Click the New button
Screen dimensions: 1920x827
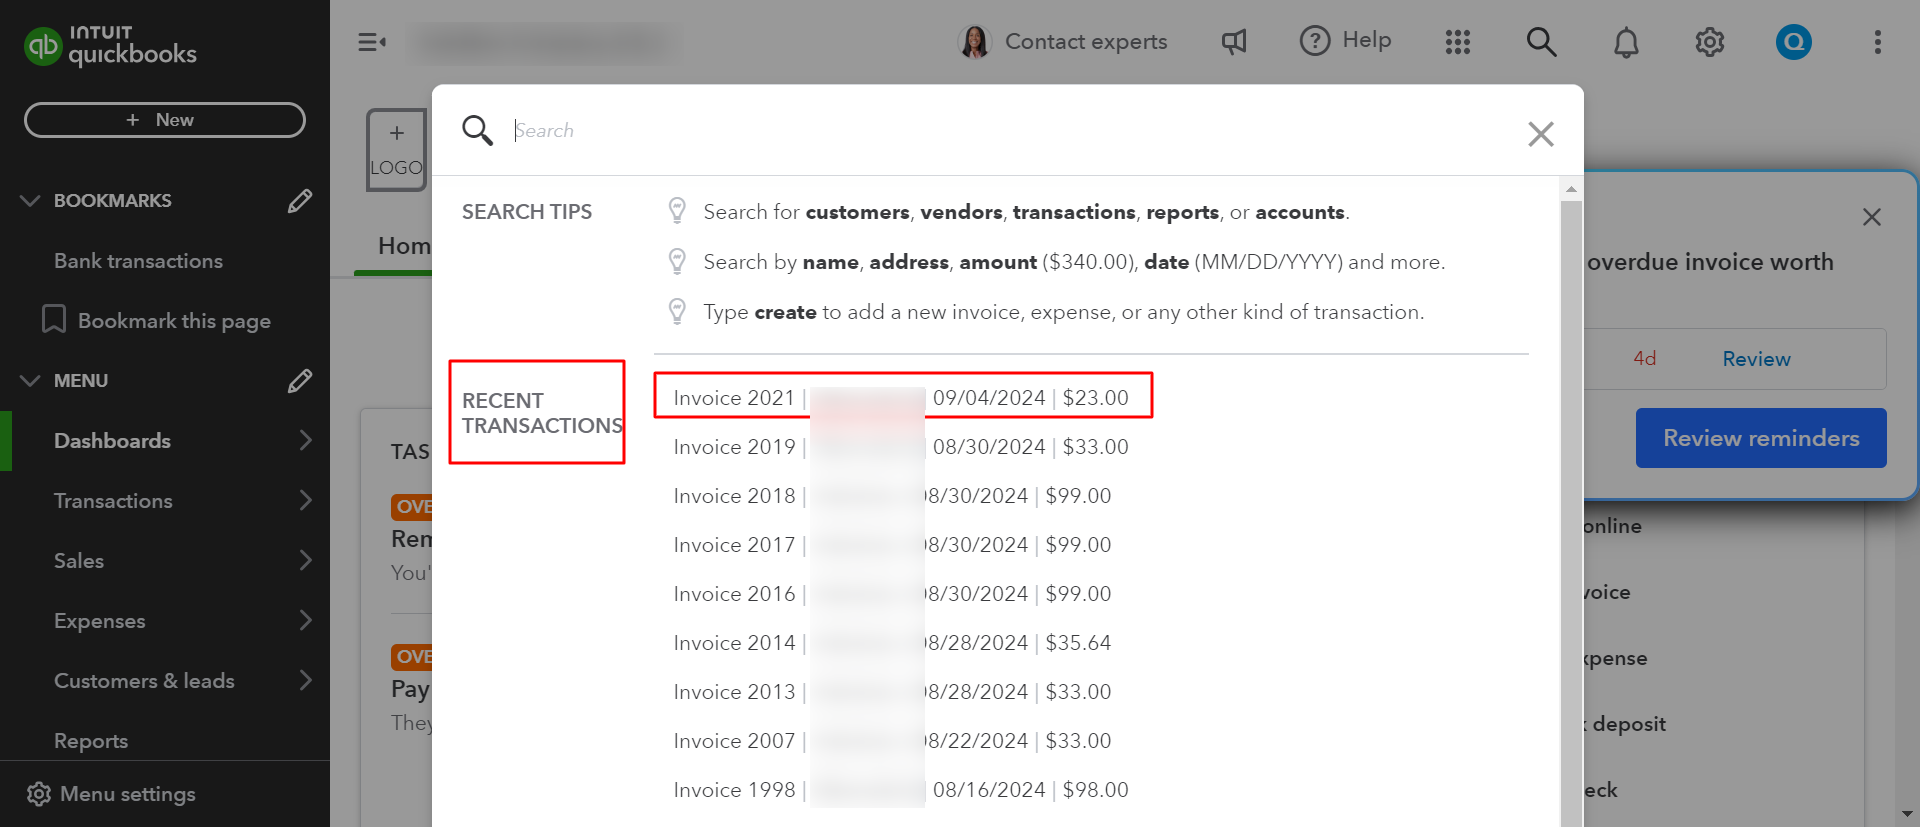[x=165, y=120]
